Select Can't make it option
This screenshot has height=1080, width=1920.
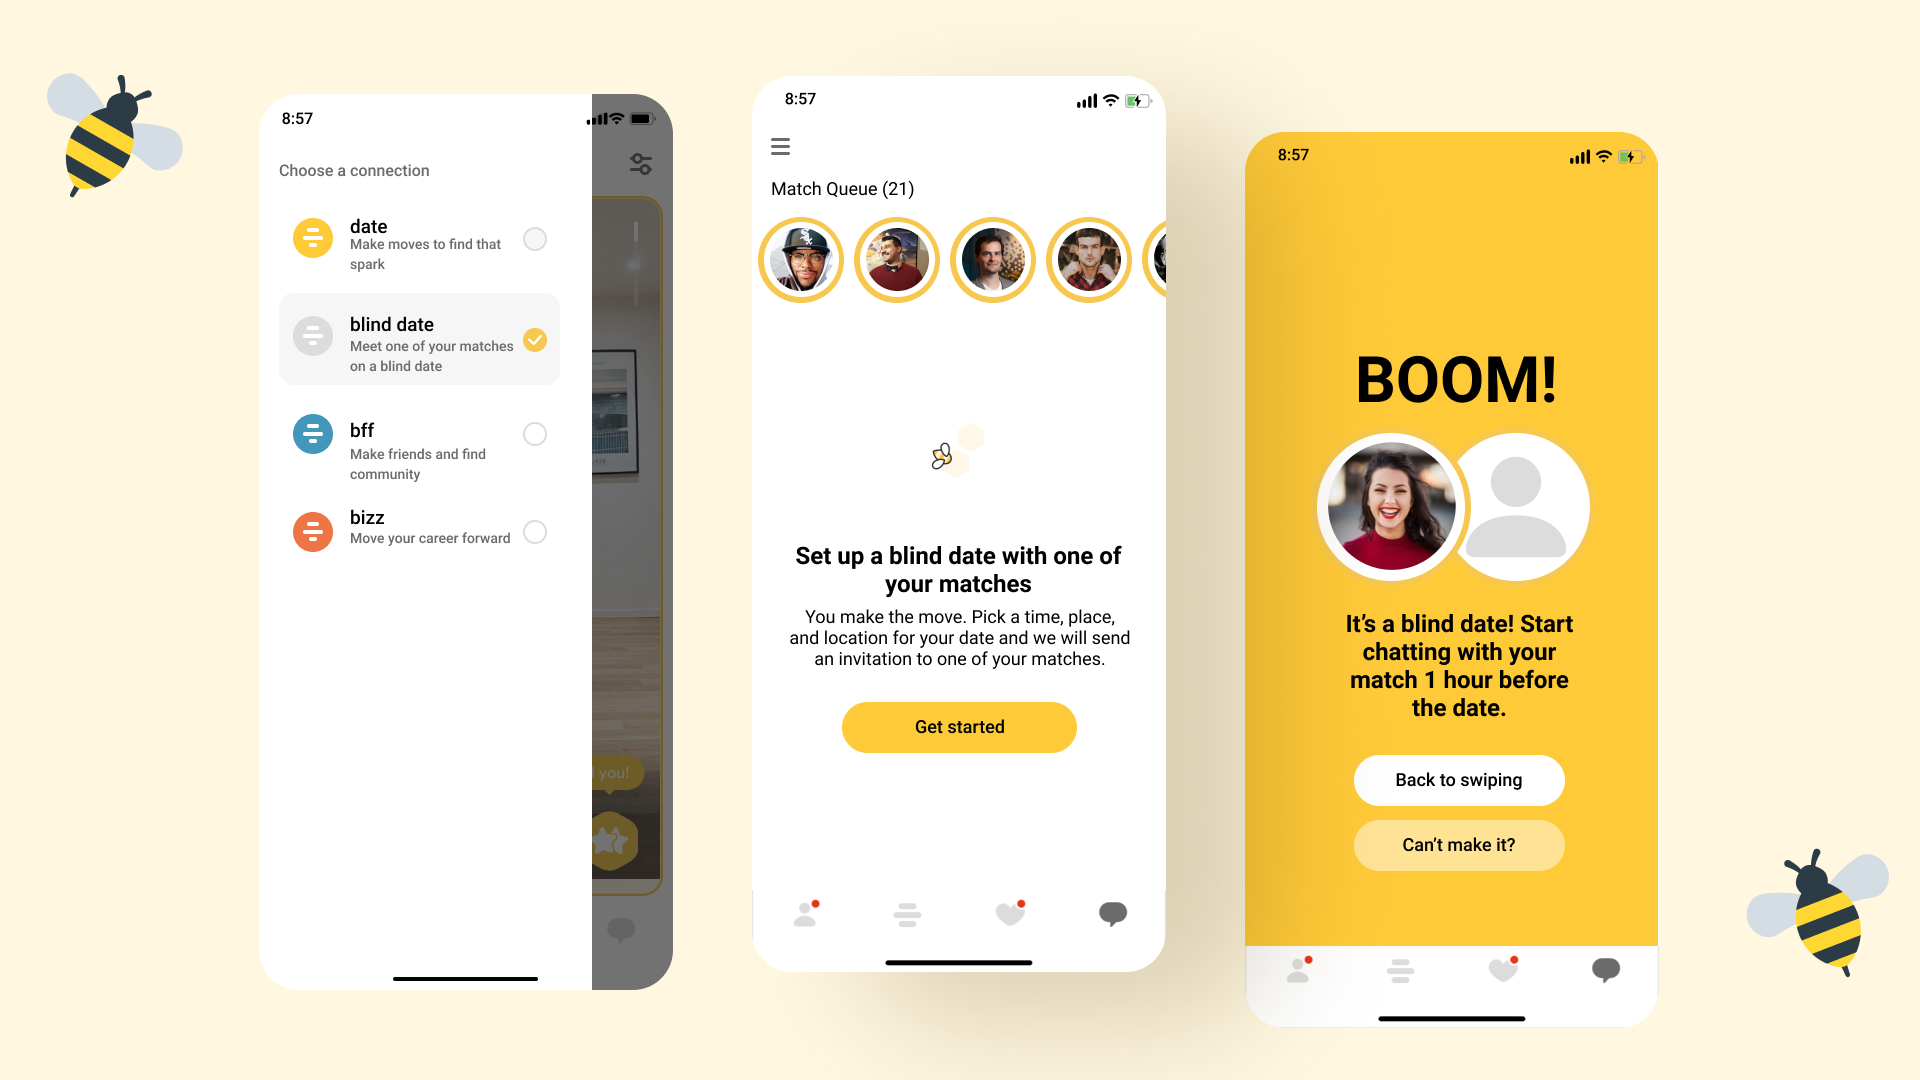coord(1458,844)
